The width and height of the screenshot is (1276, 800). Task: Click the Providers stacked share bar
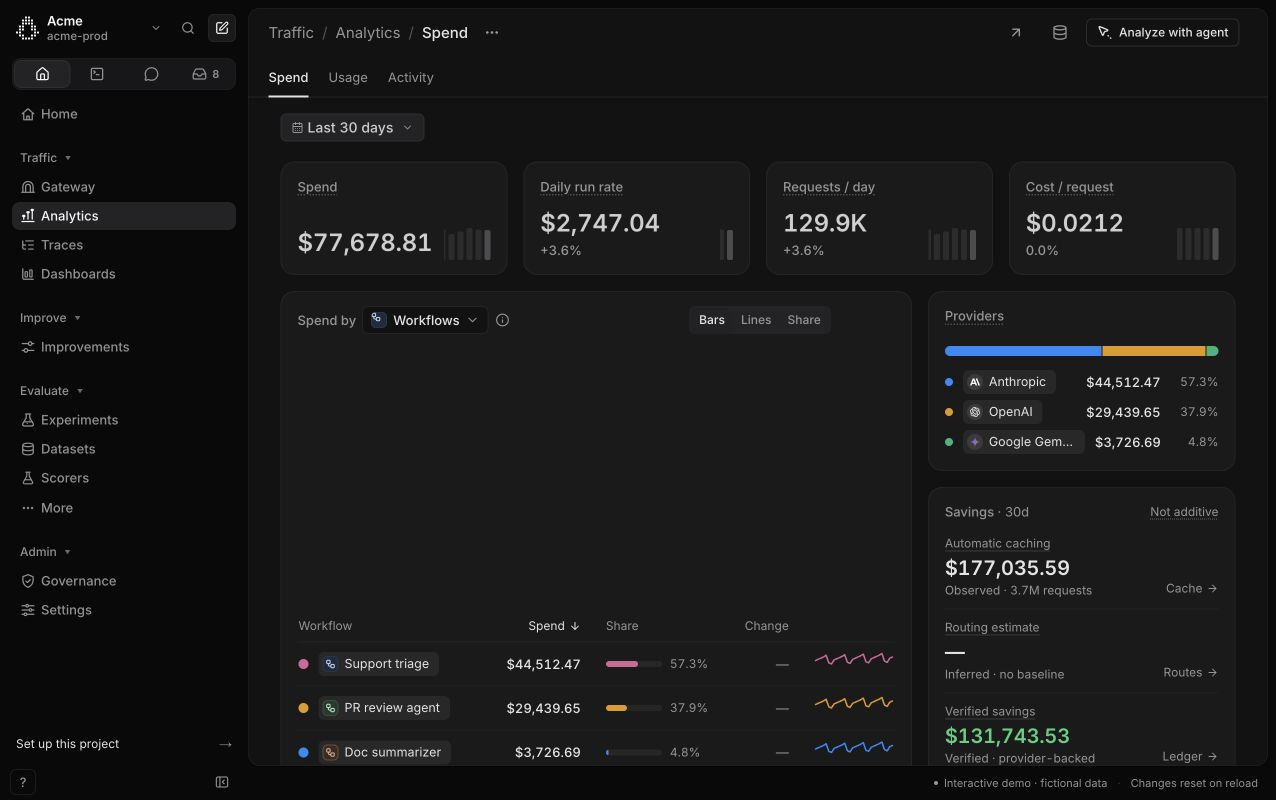[x=1081, y=351]
